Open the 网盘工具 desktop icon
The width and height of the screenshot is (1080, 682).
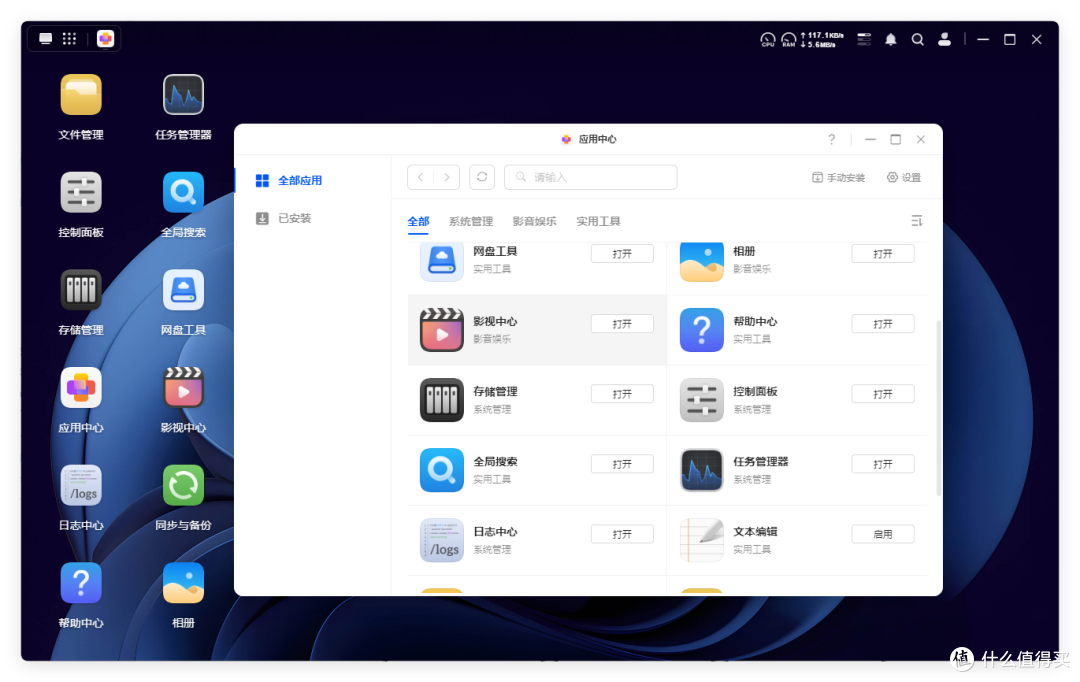[183, 290]
